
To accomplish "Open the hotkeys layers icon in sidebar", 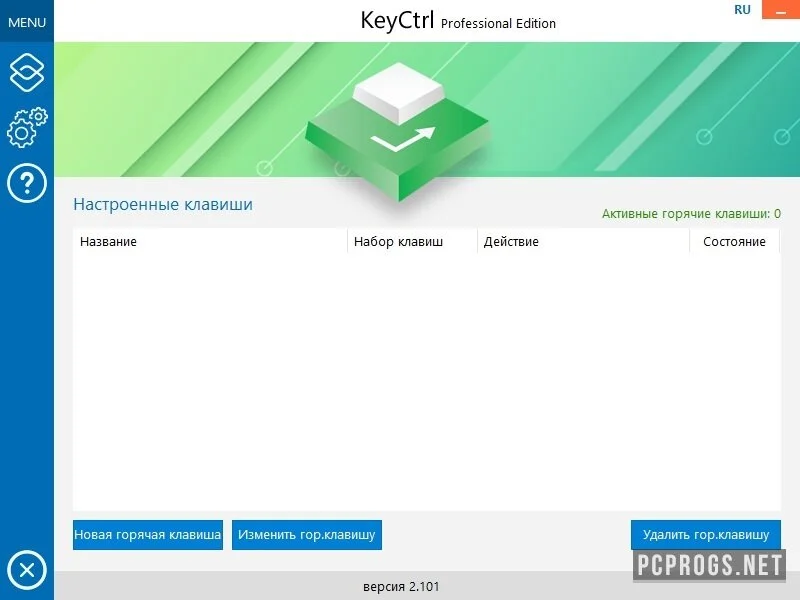I will [x=27, y=72].
